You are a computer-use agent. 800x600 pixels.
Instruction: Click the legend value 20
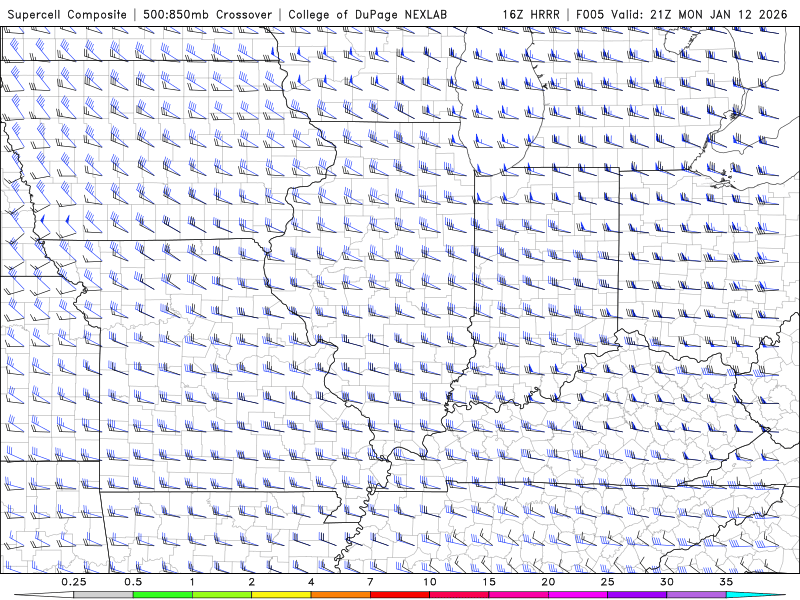pos(548,582)
